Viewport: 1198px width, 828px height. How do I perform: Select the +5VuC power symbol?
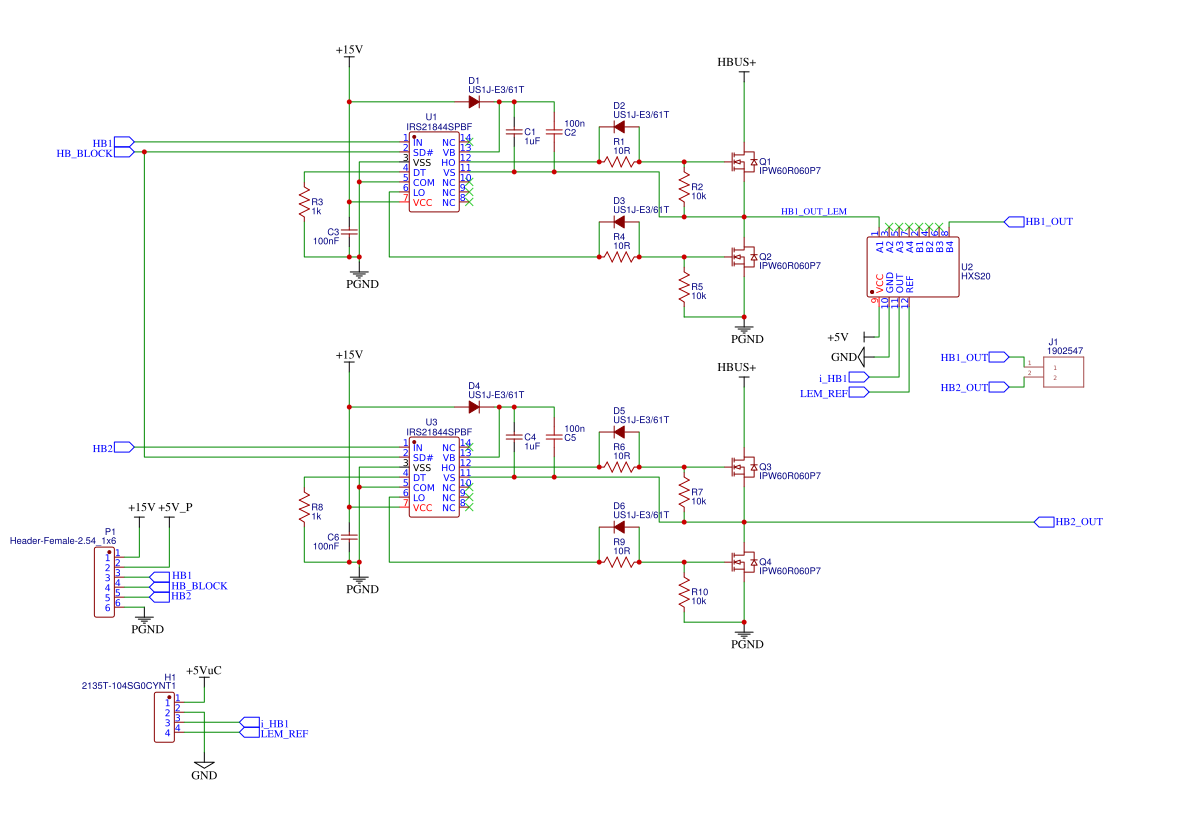[x=204, y=671]
